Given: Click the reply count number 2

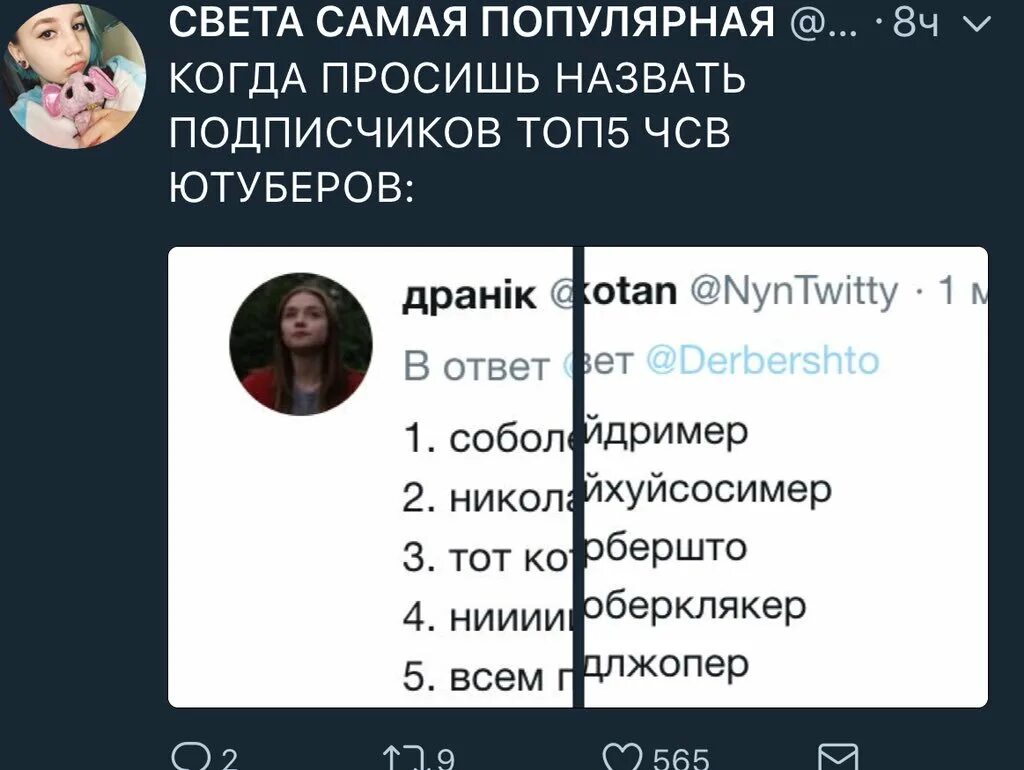Looking at the screenshot, I should tap(229, 760).
